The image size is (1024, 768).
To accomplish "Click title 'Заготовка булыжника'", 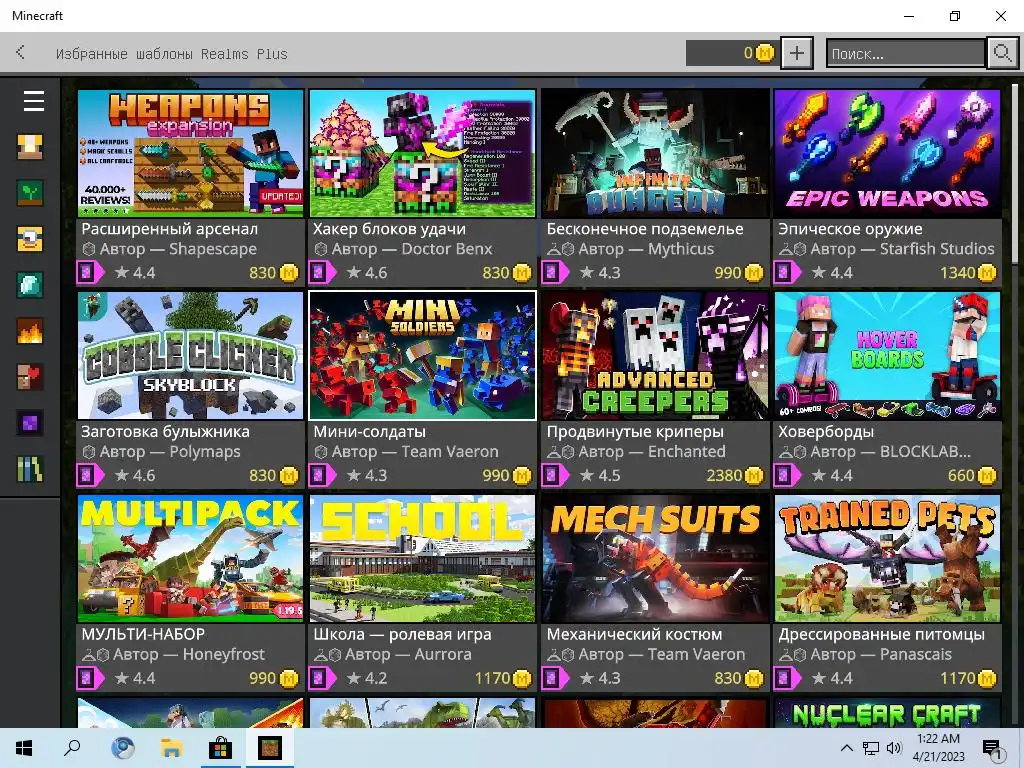I will coord(165,432).
